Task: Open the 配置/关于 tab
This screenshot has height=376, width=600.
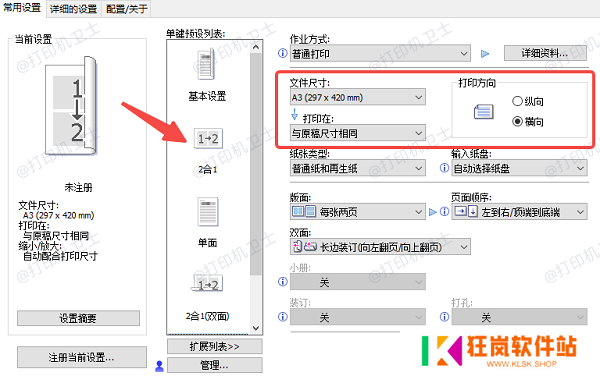Action: coord(126,9)
